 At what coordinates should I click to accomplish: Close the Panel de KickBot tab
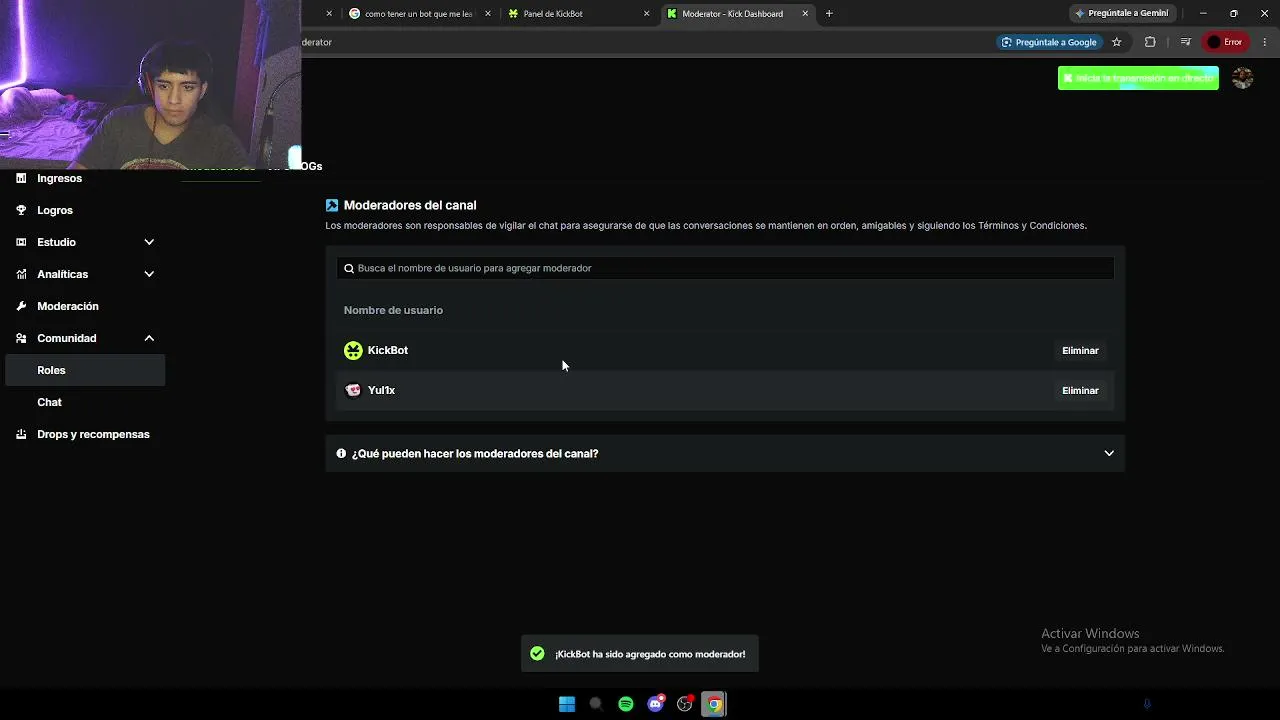point(646,14)
